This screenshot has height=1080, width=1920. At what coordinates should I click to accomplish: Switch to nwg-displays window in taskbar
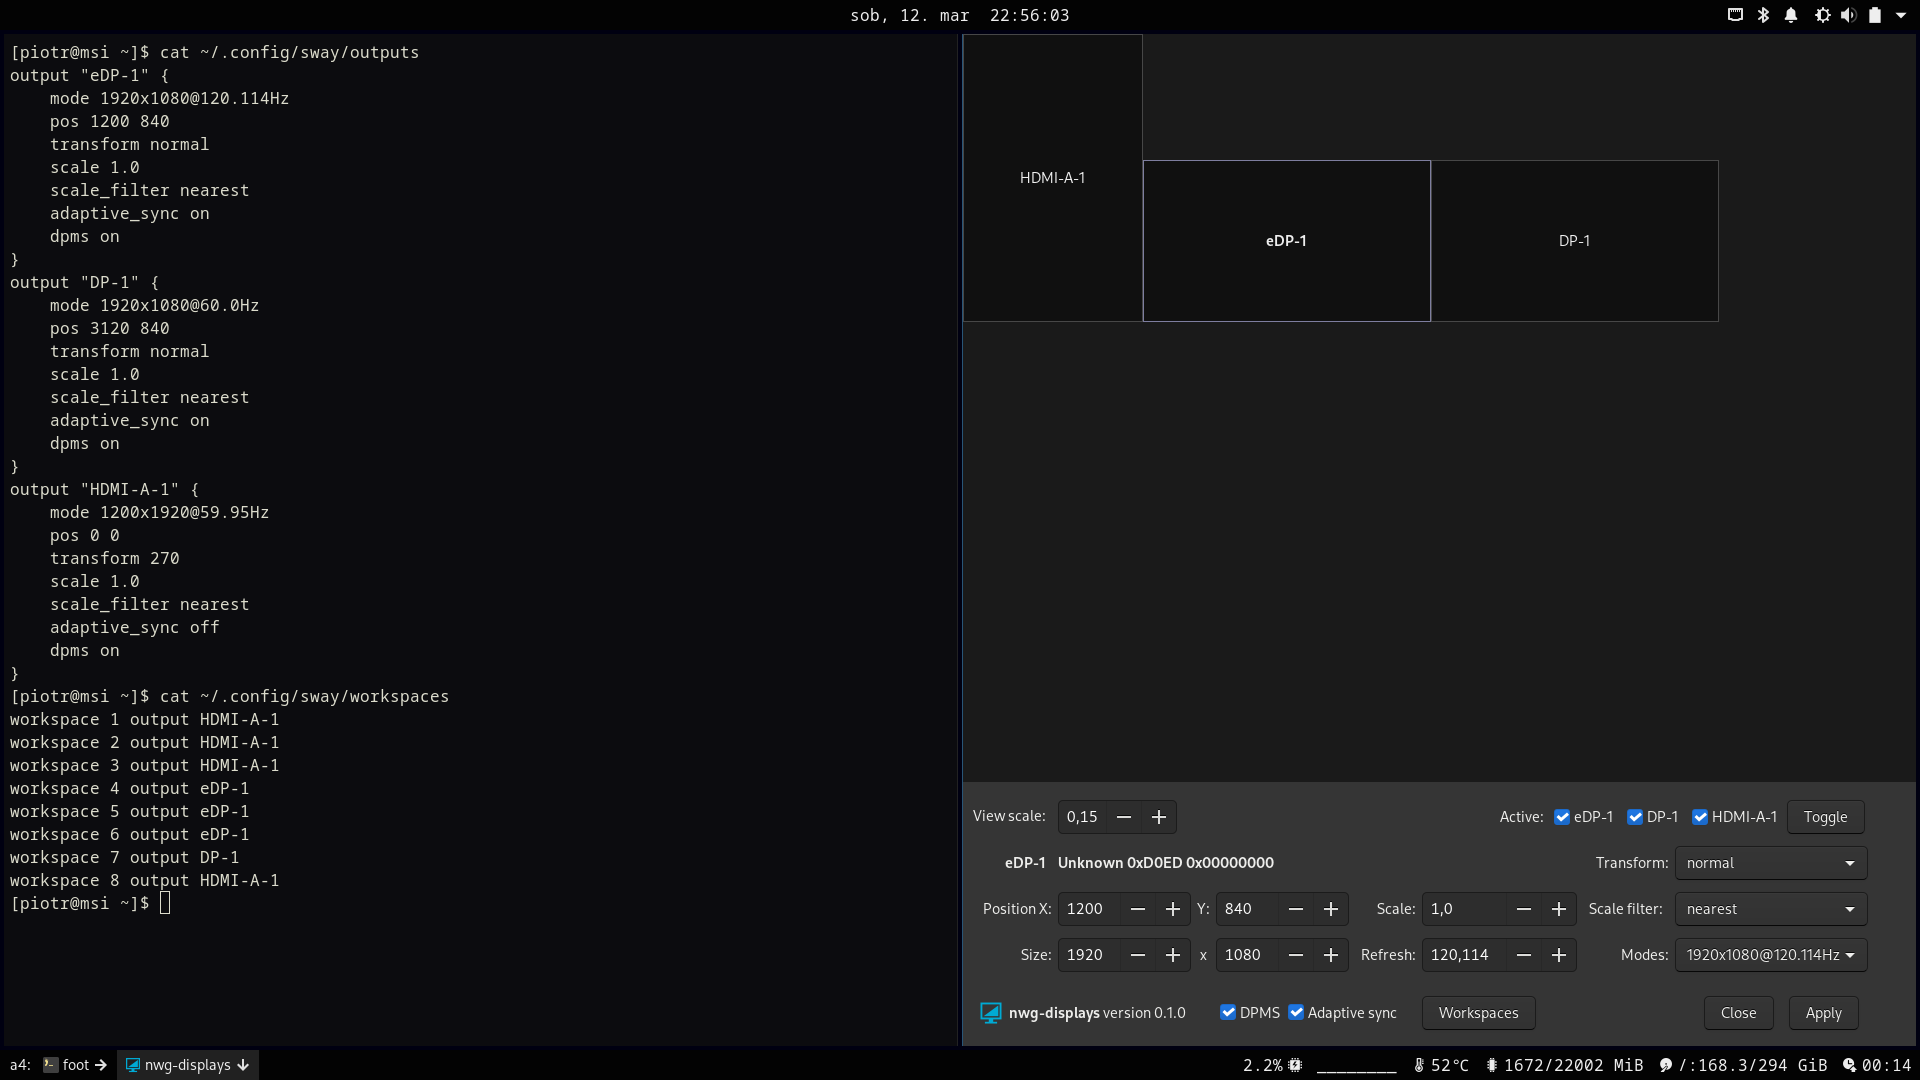point(187,1065)
